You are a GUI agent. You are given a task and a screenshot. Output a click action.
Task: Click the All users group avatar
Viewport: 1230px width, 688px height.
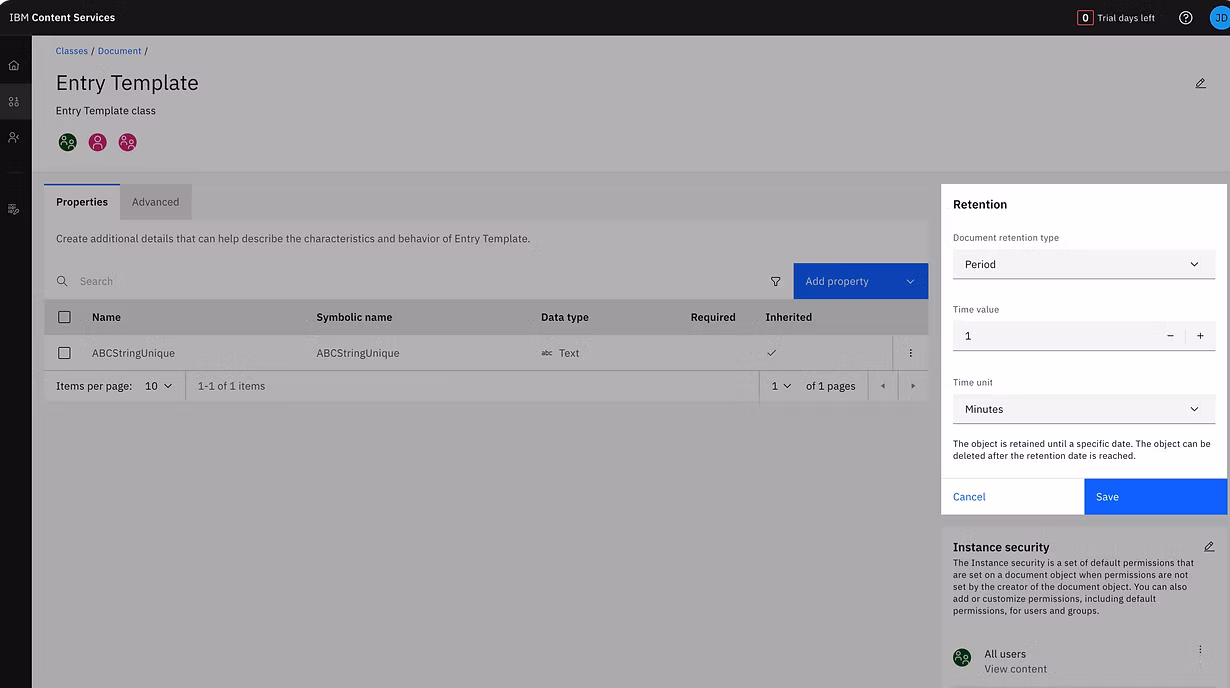click(x=962, y=658)
